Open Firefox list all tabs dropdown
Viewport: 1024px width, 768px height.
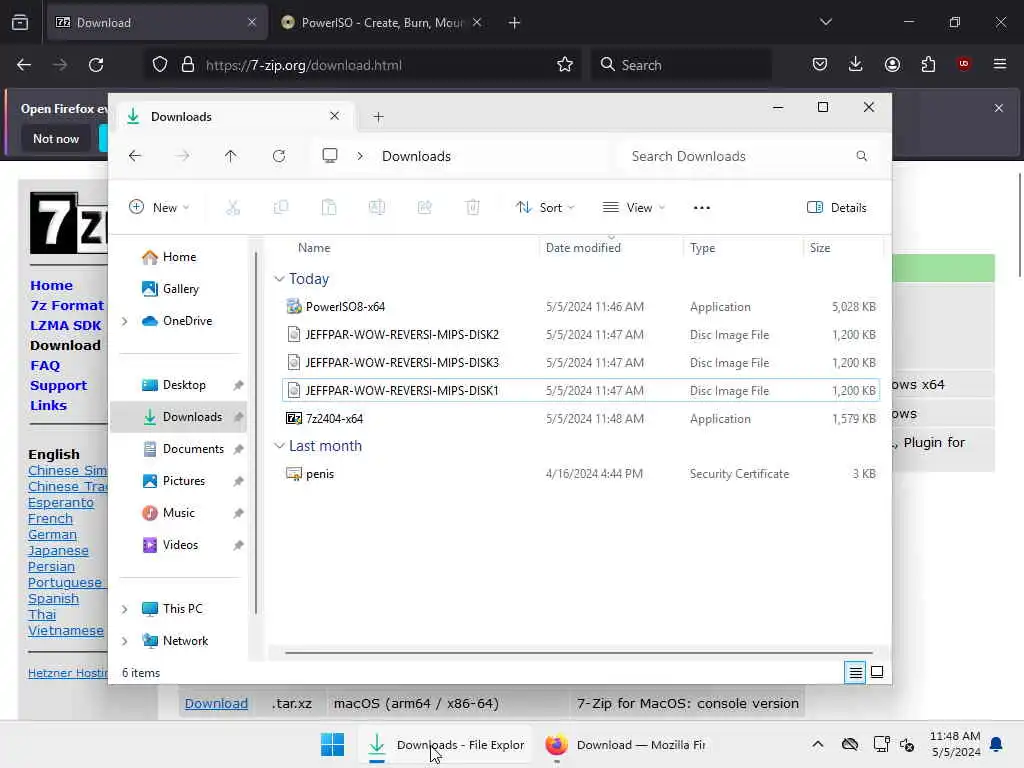tap(825, 22)
